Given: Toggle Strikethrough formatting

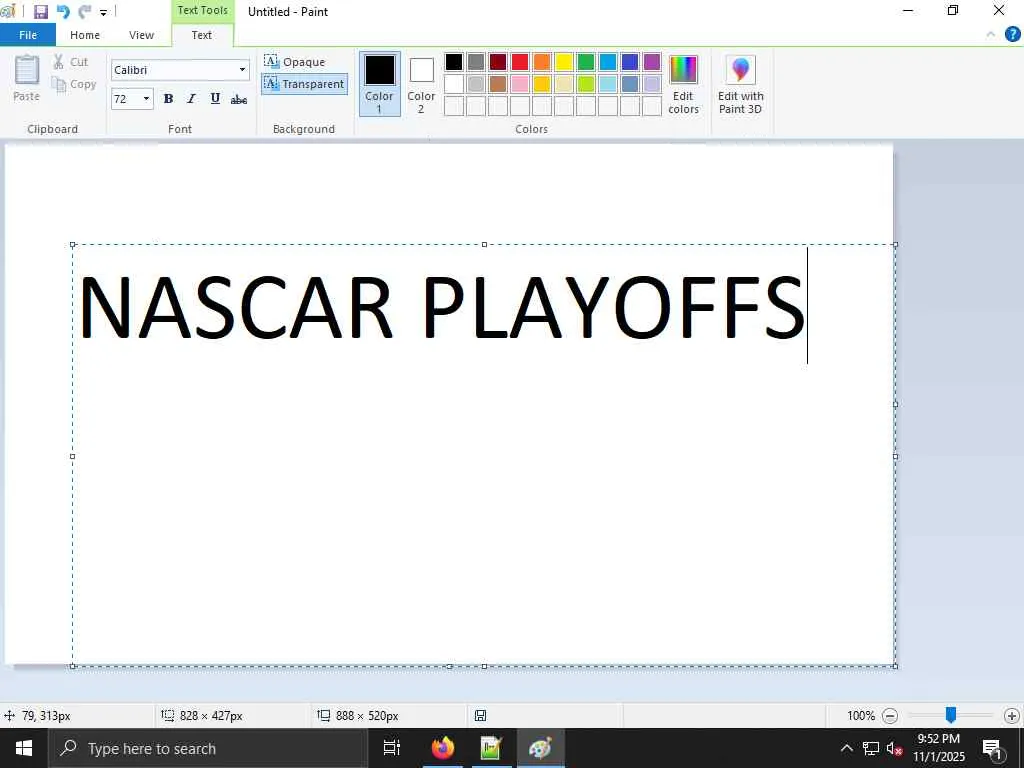Looking at the screenshot, I should point(239,99).
